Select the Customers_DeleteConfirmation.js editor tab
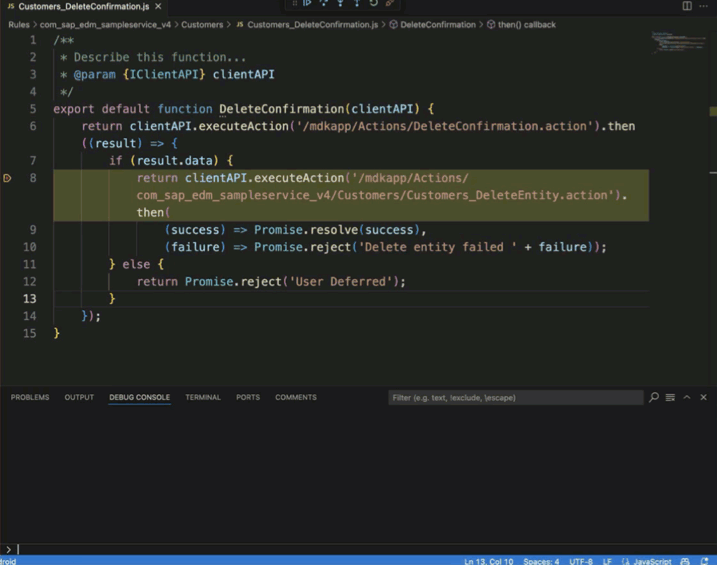 click(x=84, y=6)
